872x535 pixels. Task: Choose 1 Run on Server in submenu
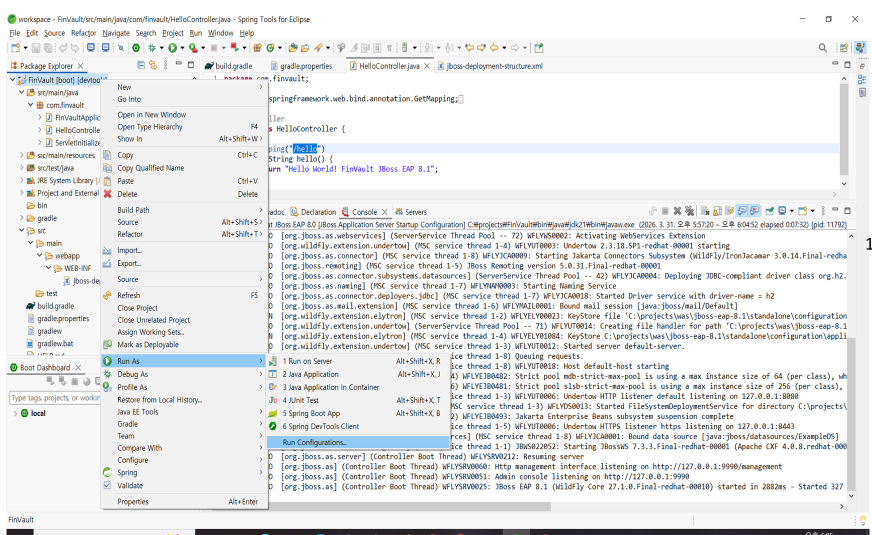(x=358, y=361)
